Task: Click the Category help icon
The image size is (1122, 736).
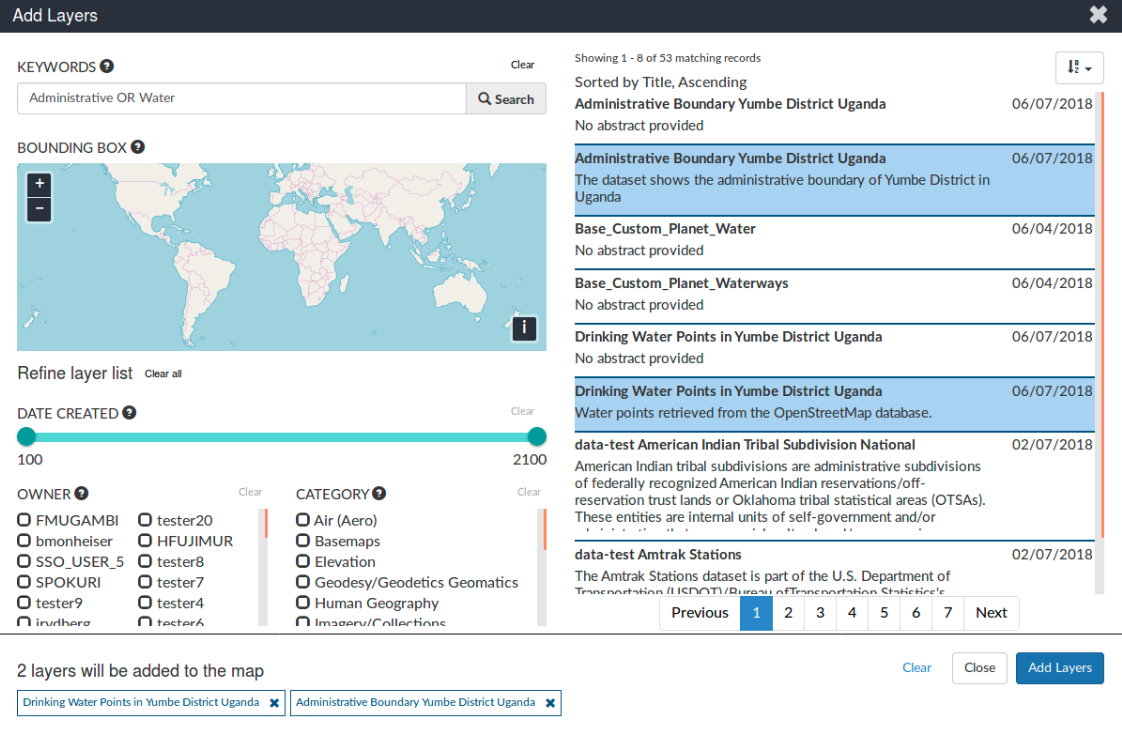Action: point(380,494)
